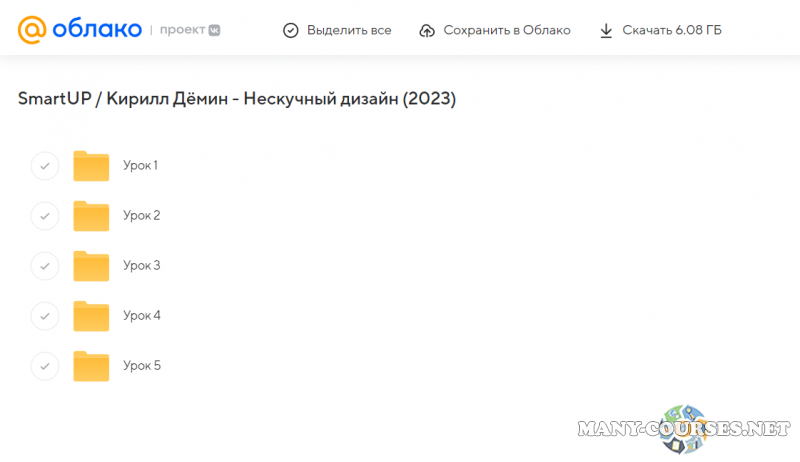
Task: Click the cloud upload icon
Action: coord(427,30)
